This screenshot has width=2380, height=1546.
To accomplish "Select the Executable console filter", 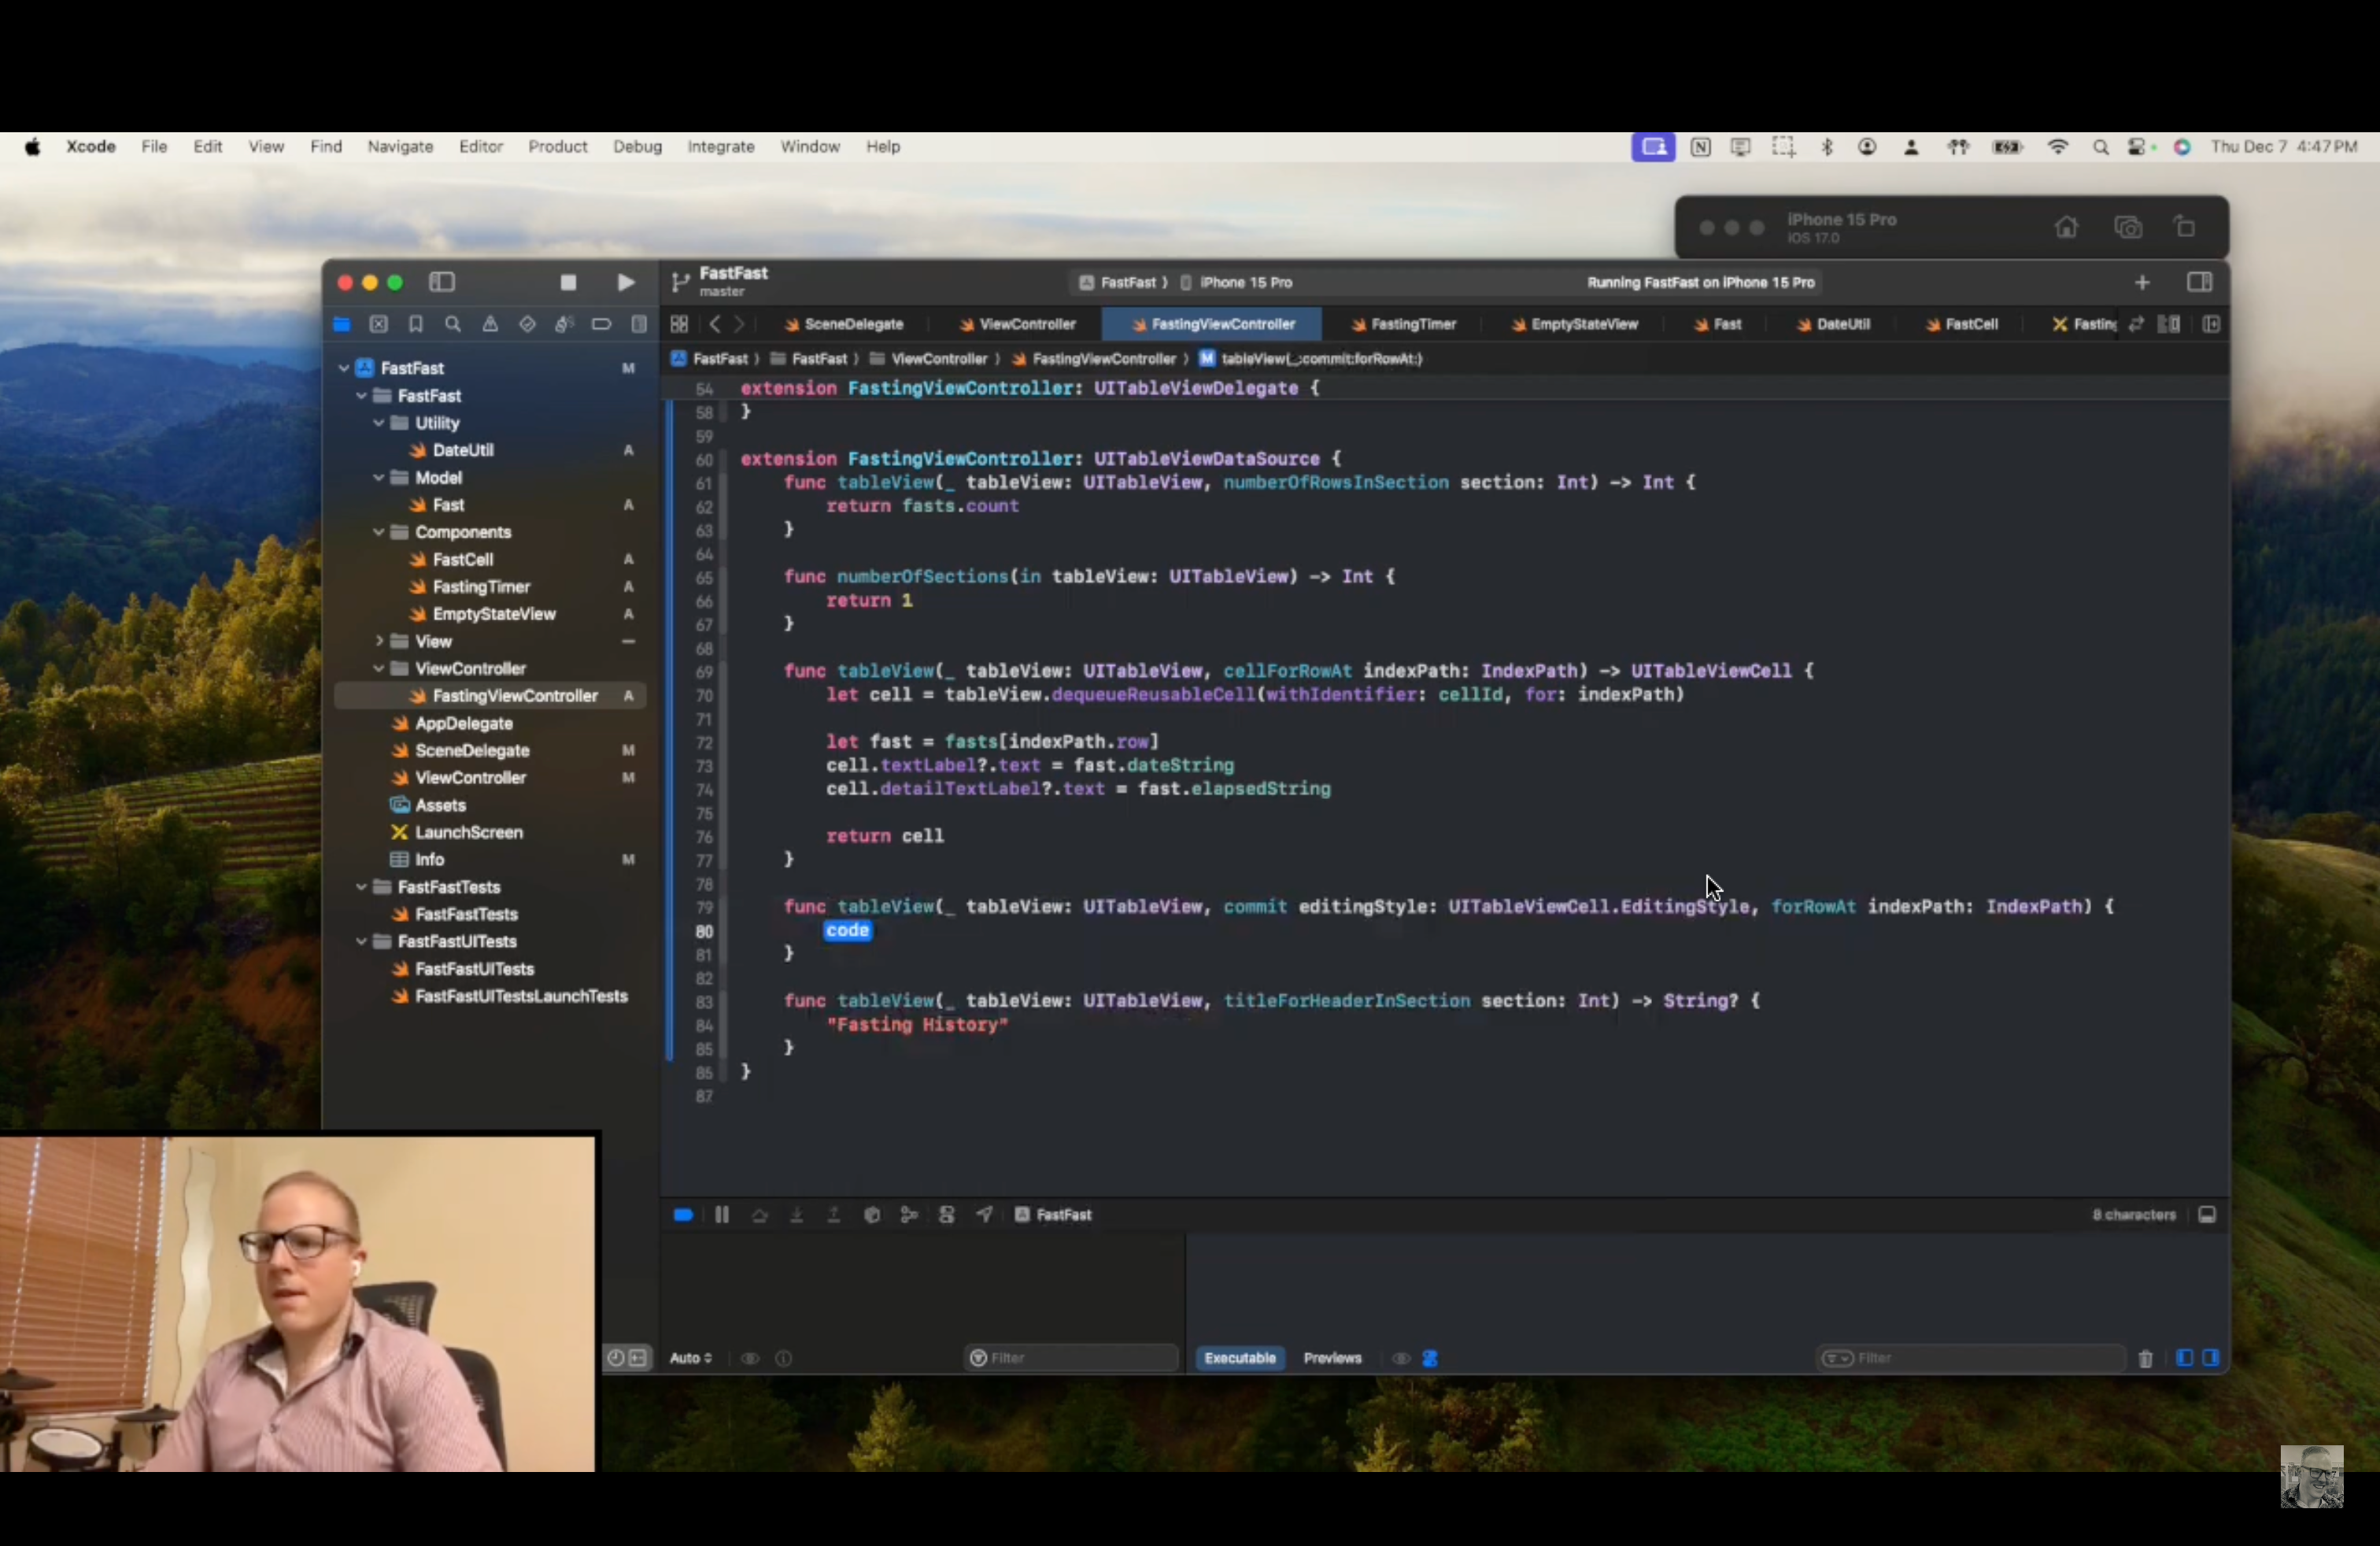I will (x=1240, y=1359).
